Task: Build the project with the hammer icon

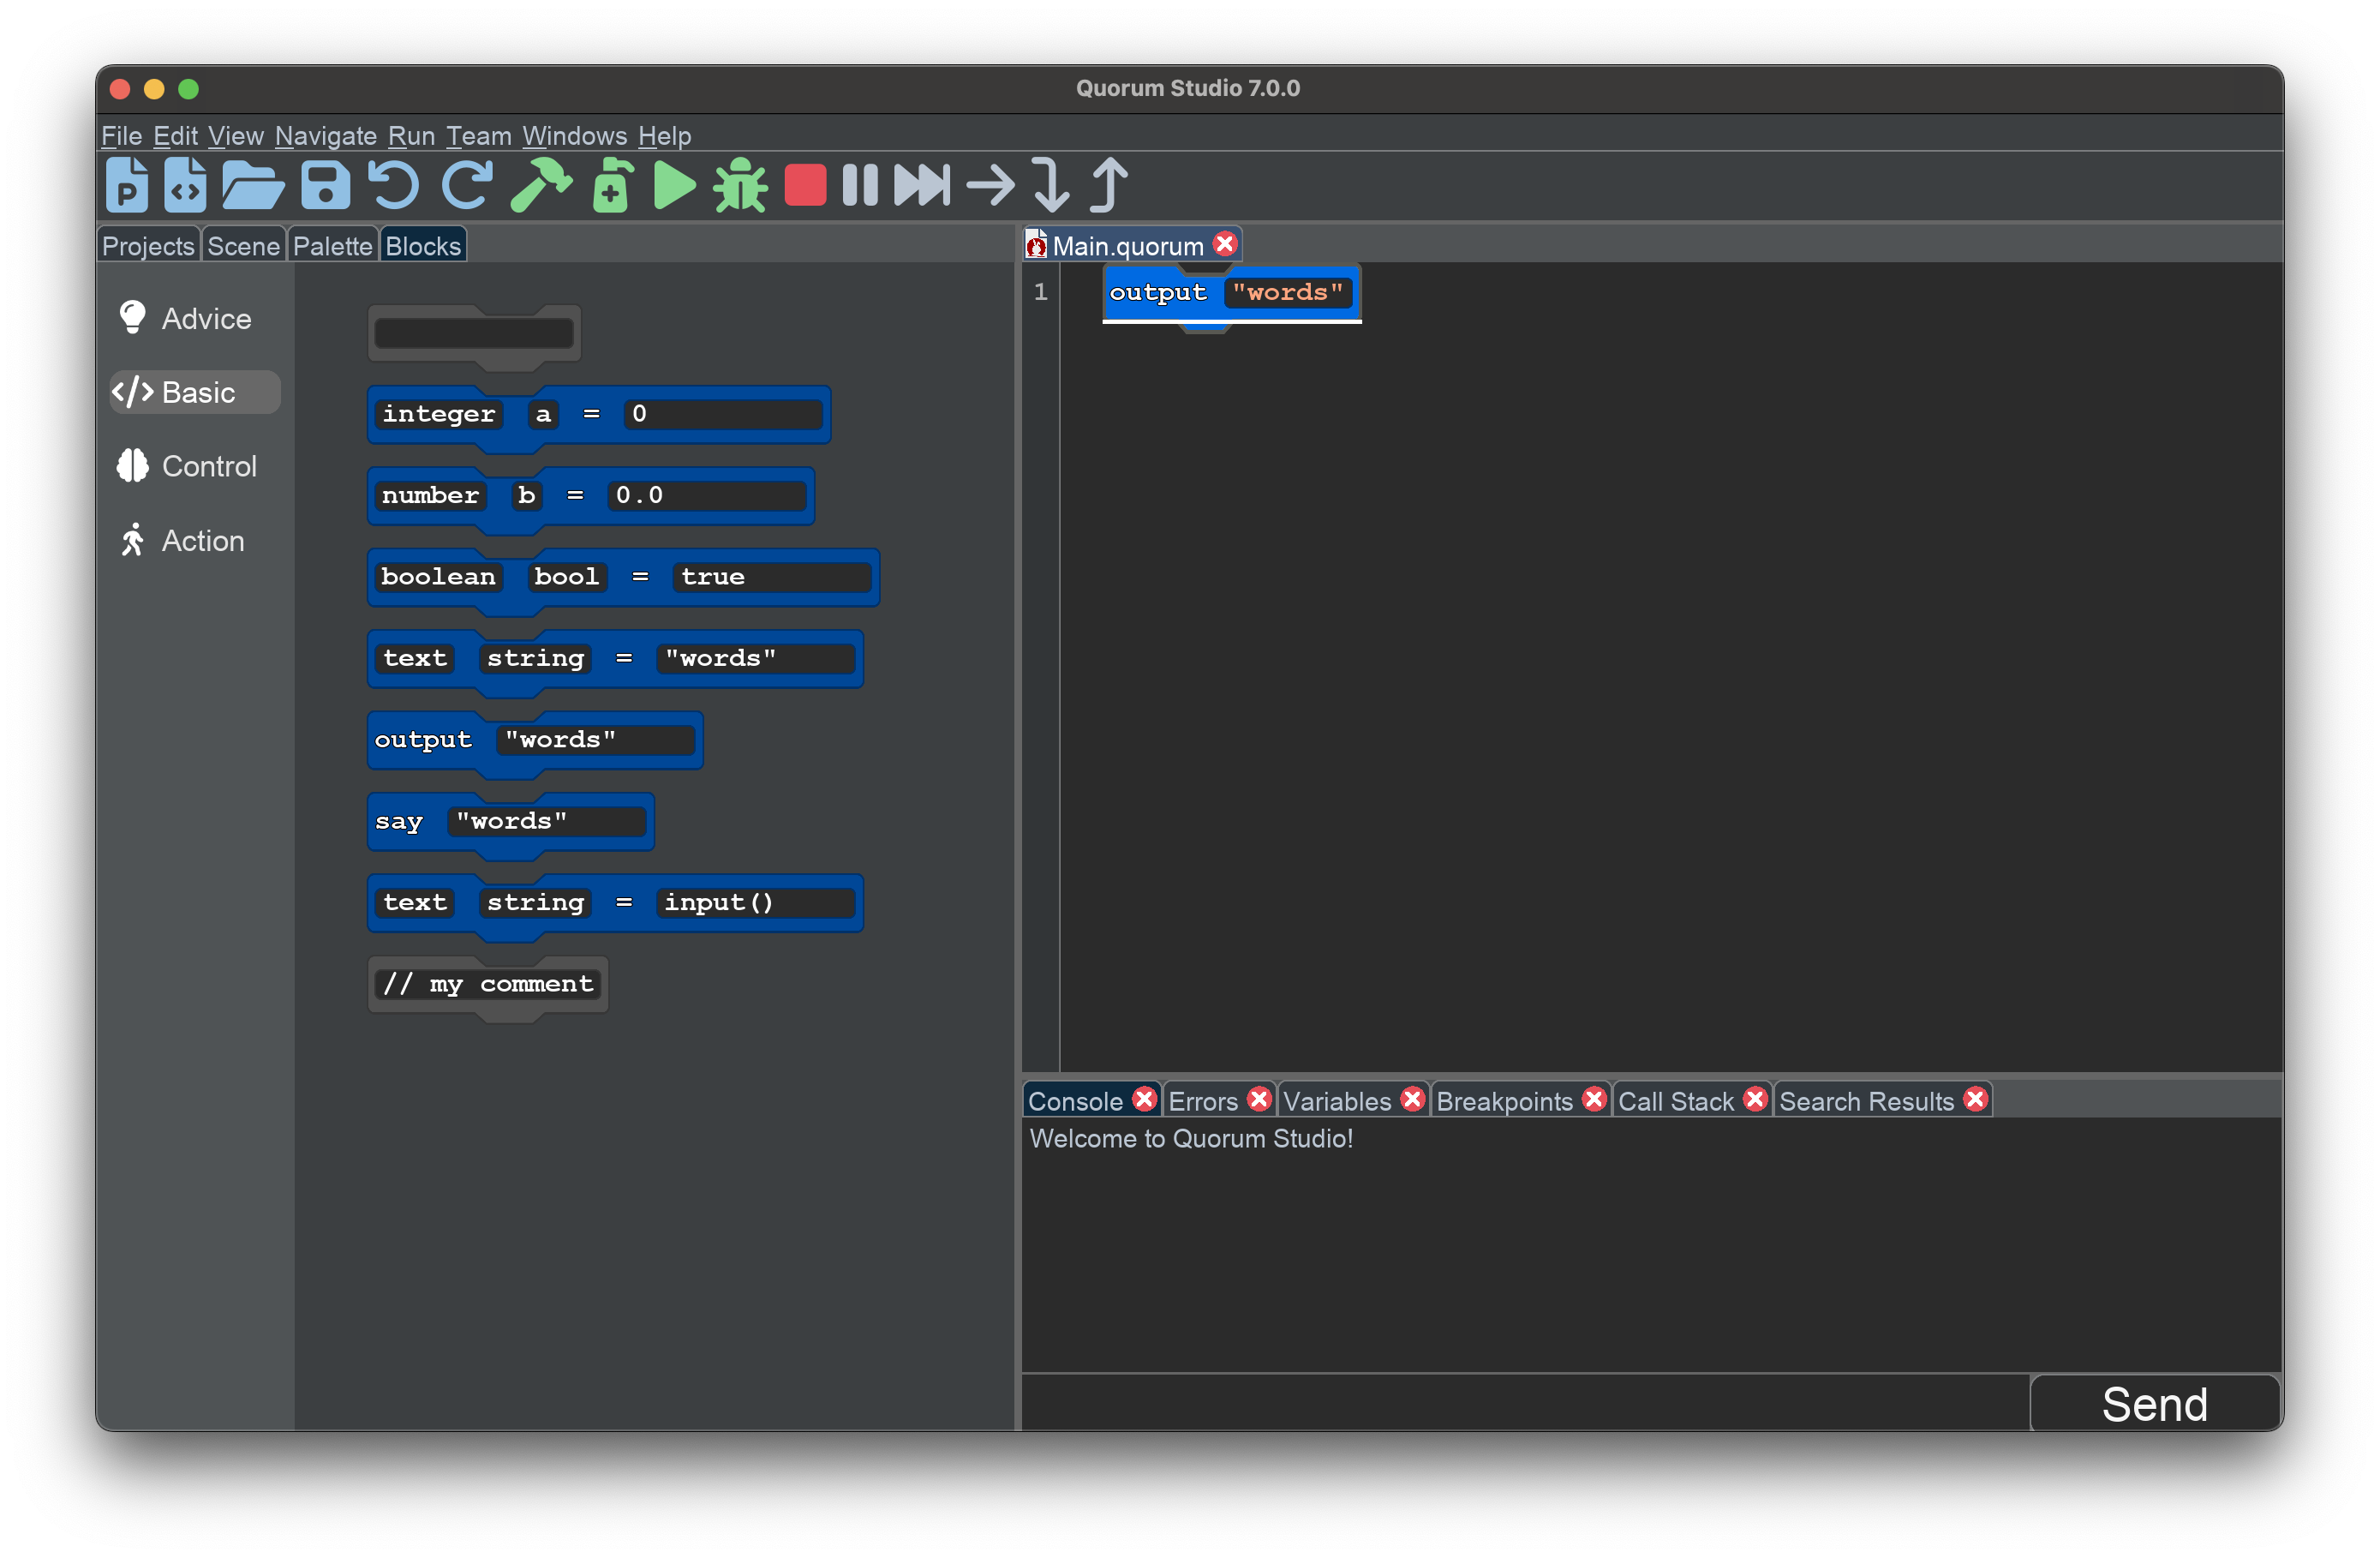Action: point(540,185)
